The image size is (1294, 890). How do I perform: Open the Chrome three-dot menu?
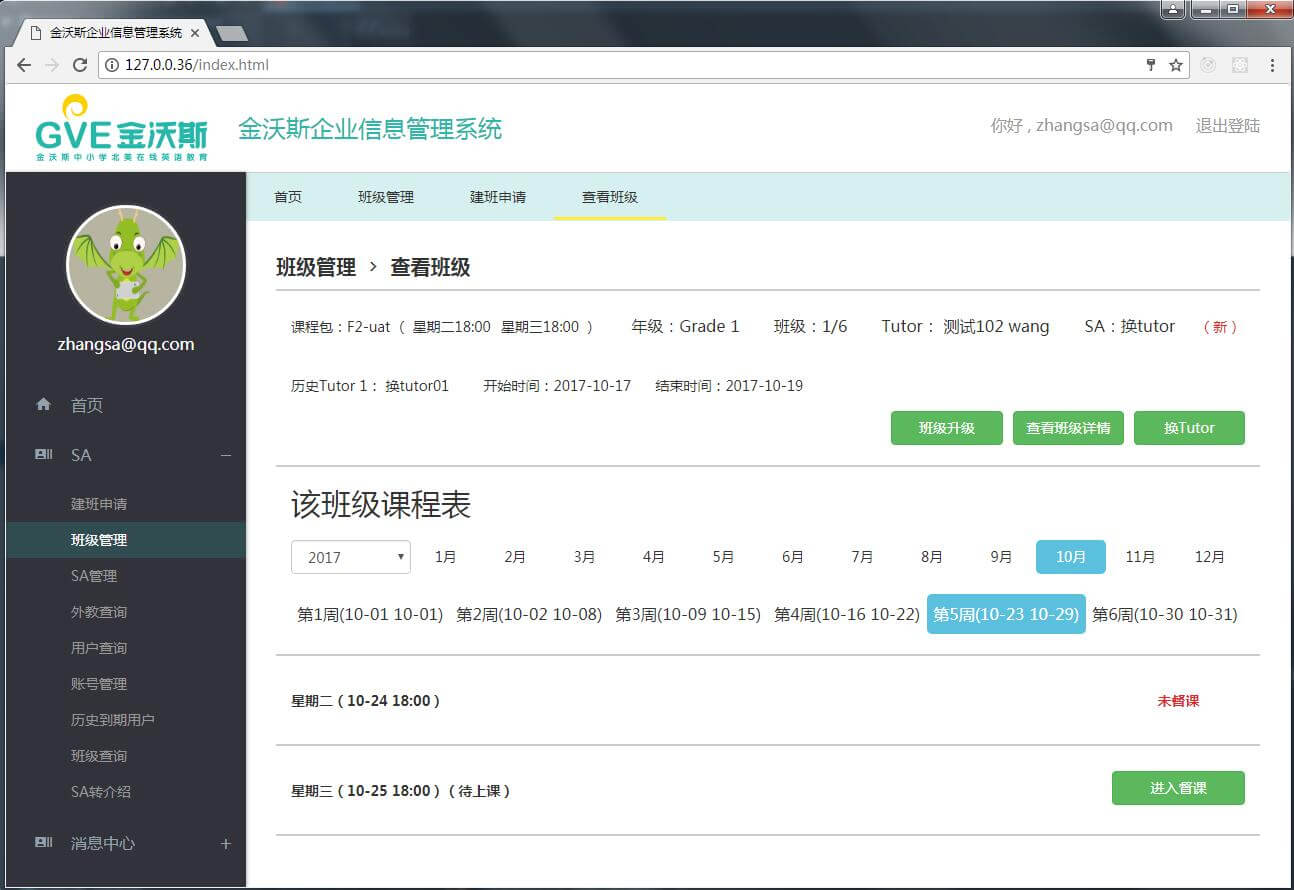coord(1272,65)
